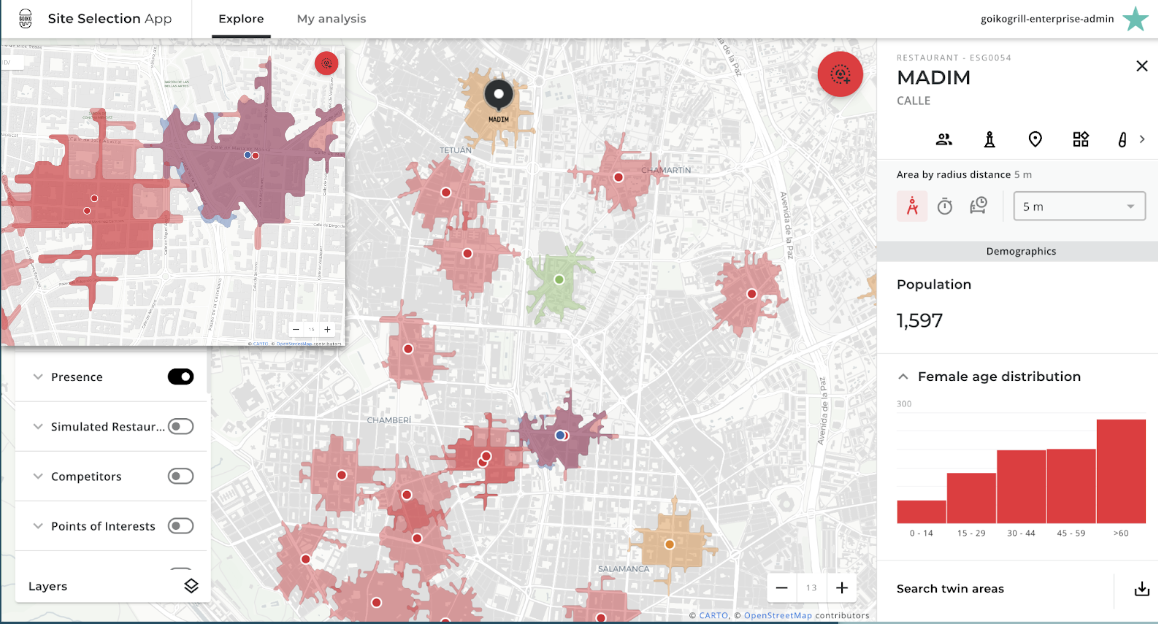1158x624 pixels.
Task: Turn off the Presence layer toggle
Action: [180, 377]
